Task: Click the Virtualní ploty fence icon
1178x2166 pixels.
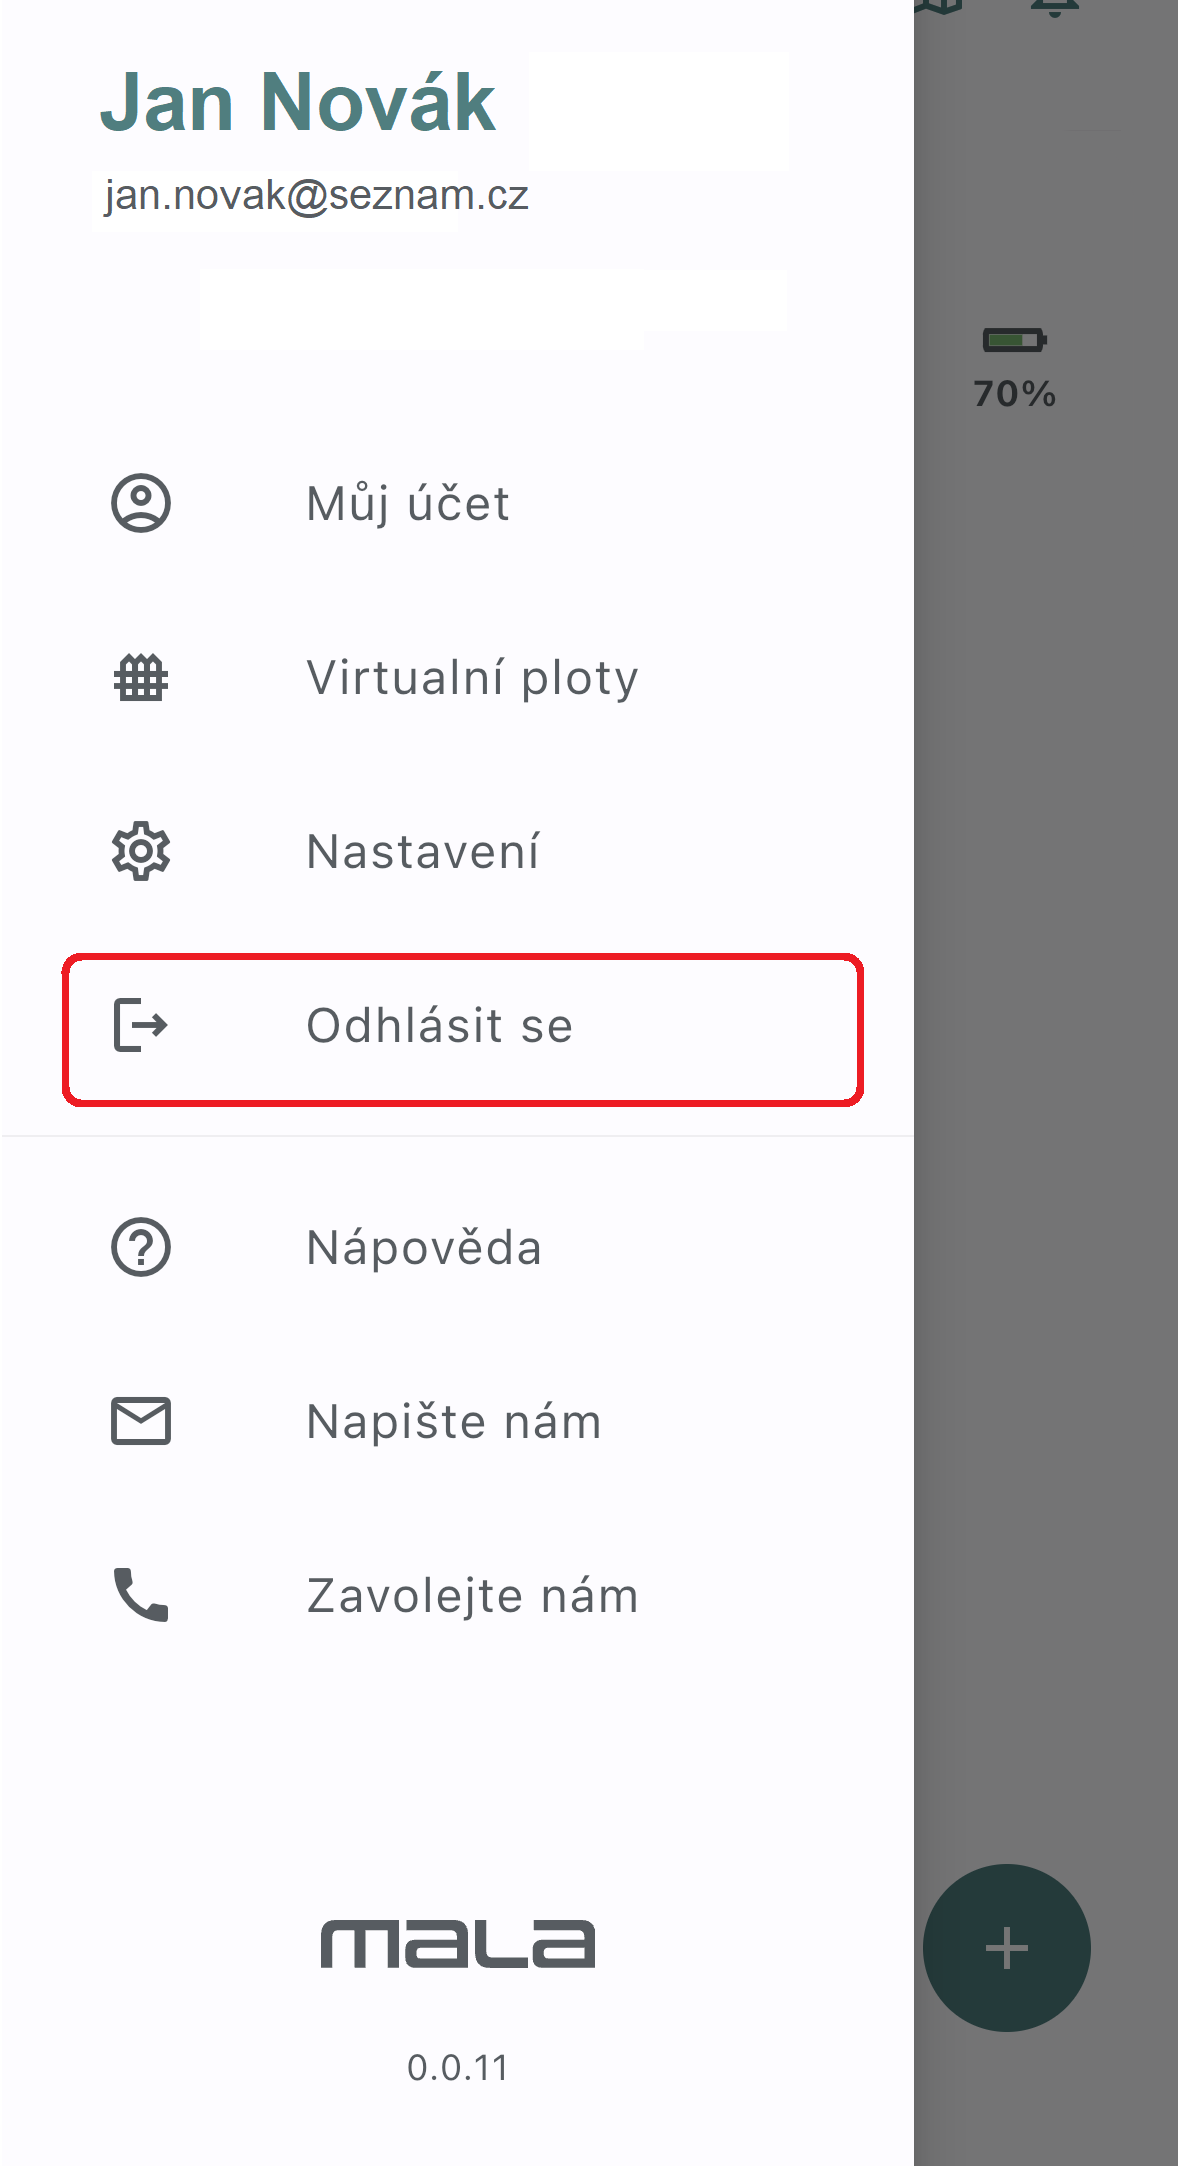Action: (x=141, y=678)
